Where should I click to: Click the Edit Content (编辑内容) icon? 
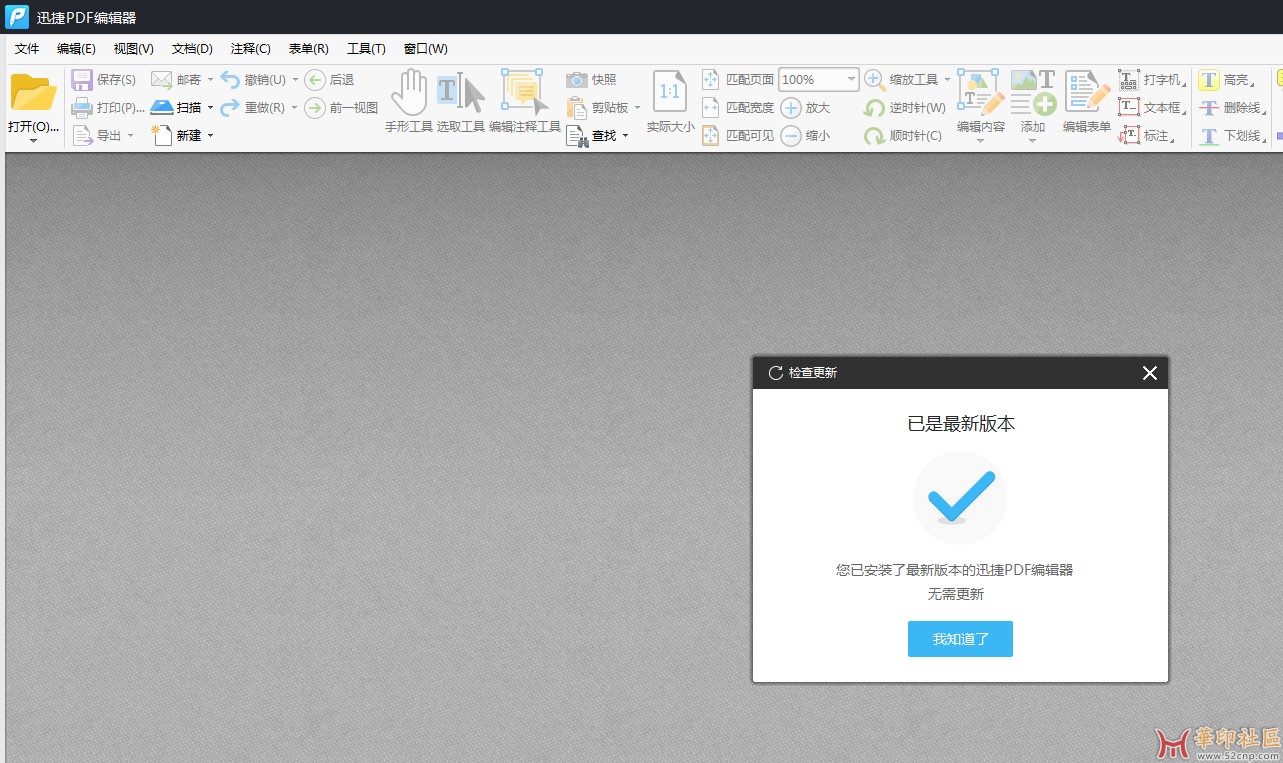tap(980, 93)
